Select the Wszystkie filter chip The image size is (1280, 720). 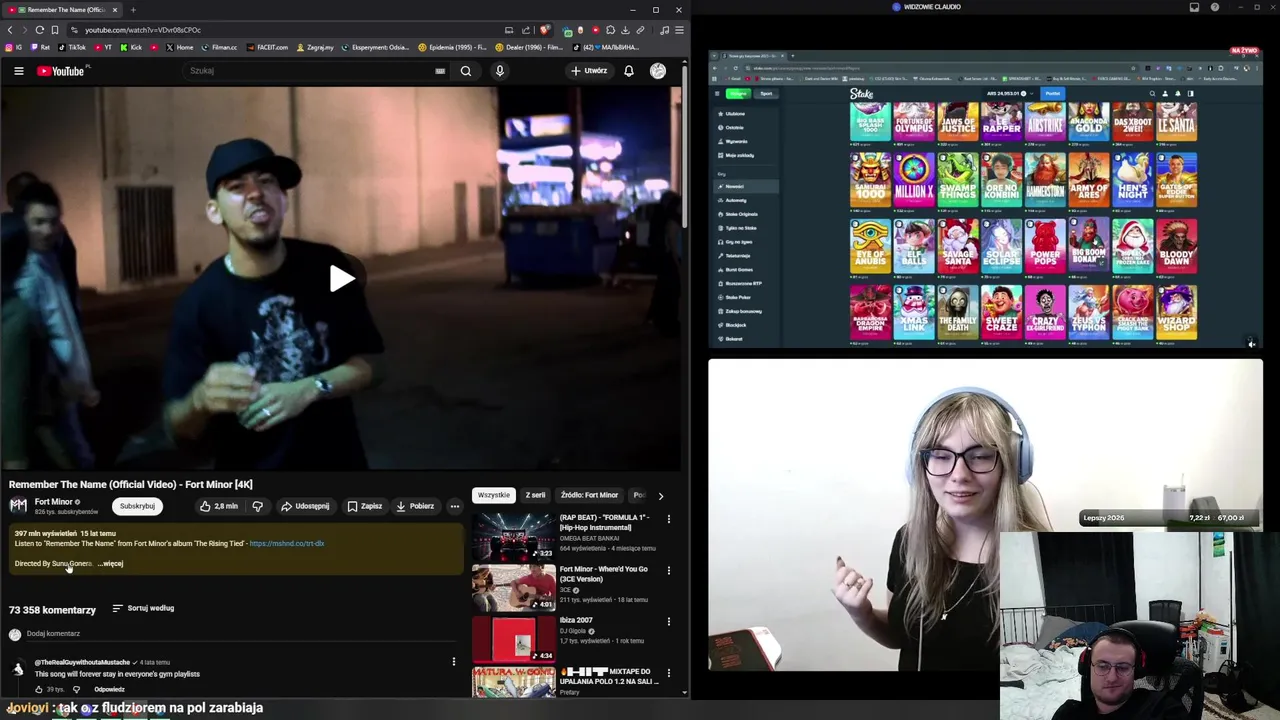494,495
